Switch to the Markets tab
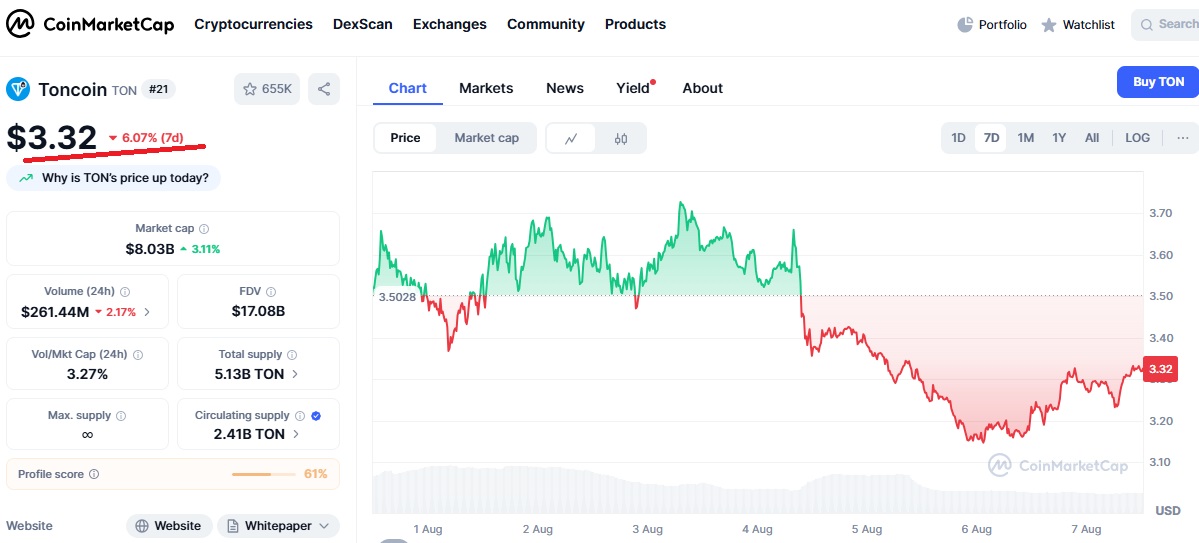Screen dimensions: 1199x543 486,89
